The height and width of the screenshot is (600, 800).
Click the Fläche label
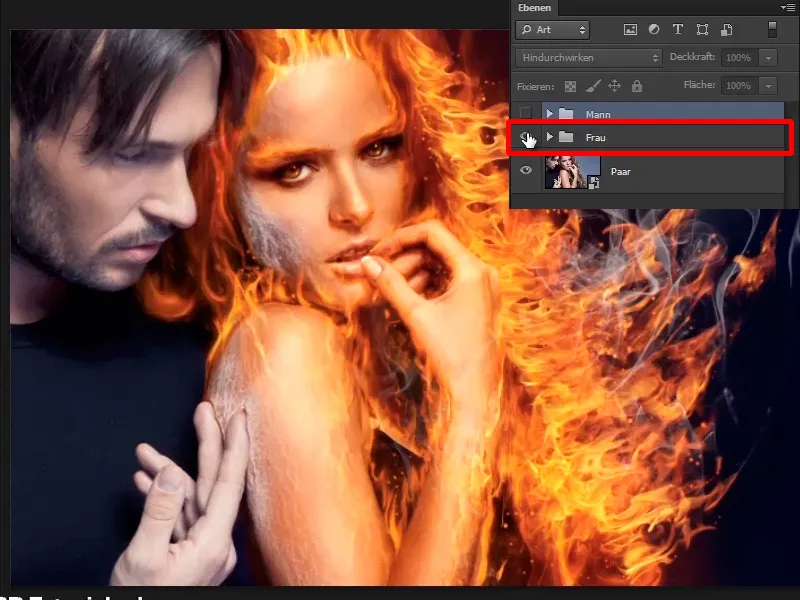tap(699, 85)
